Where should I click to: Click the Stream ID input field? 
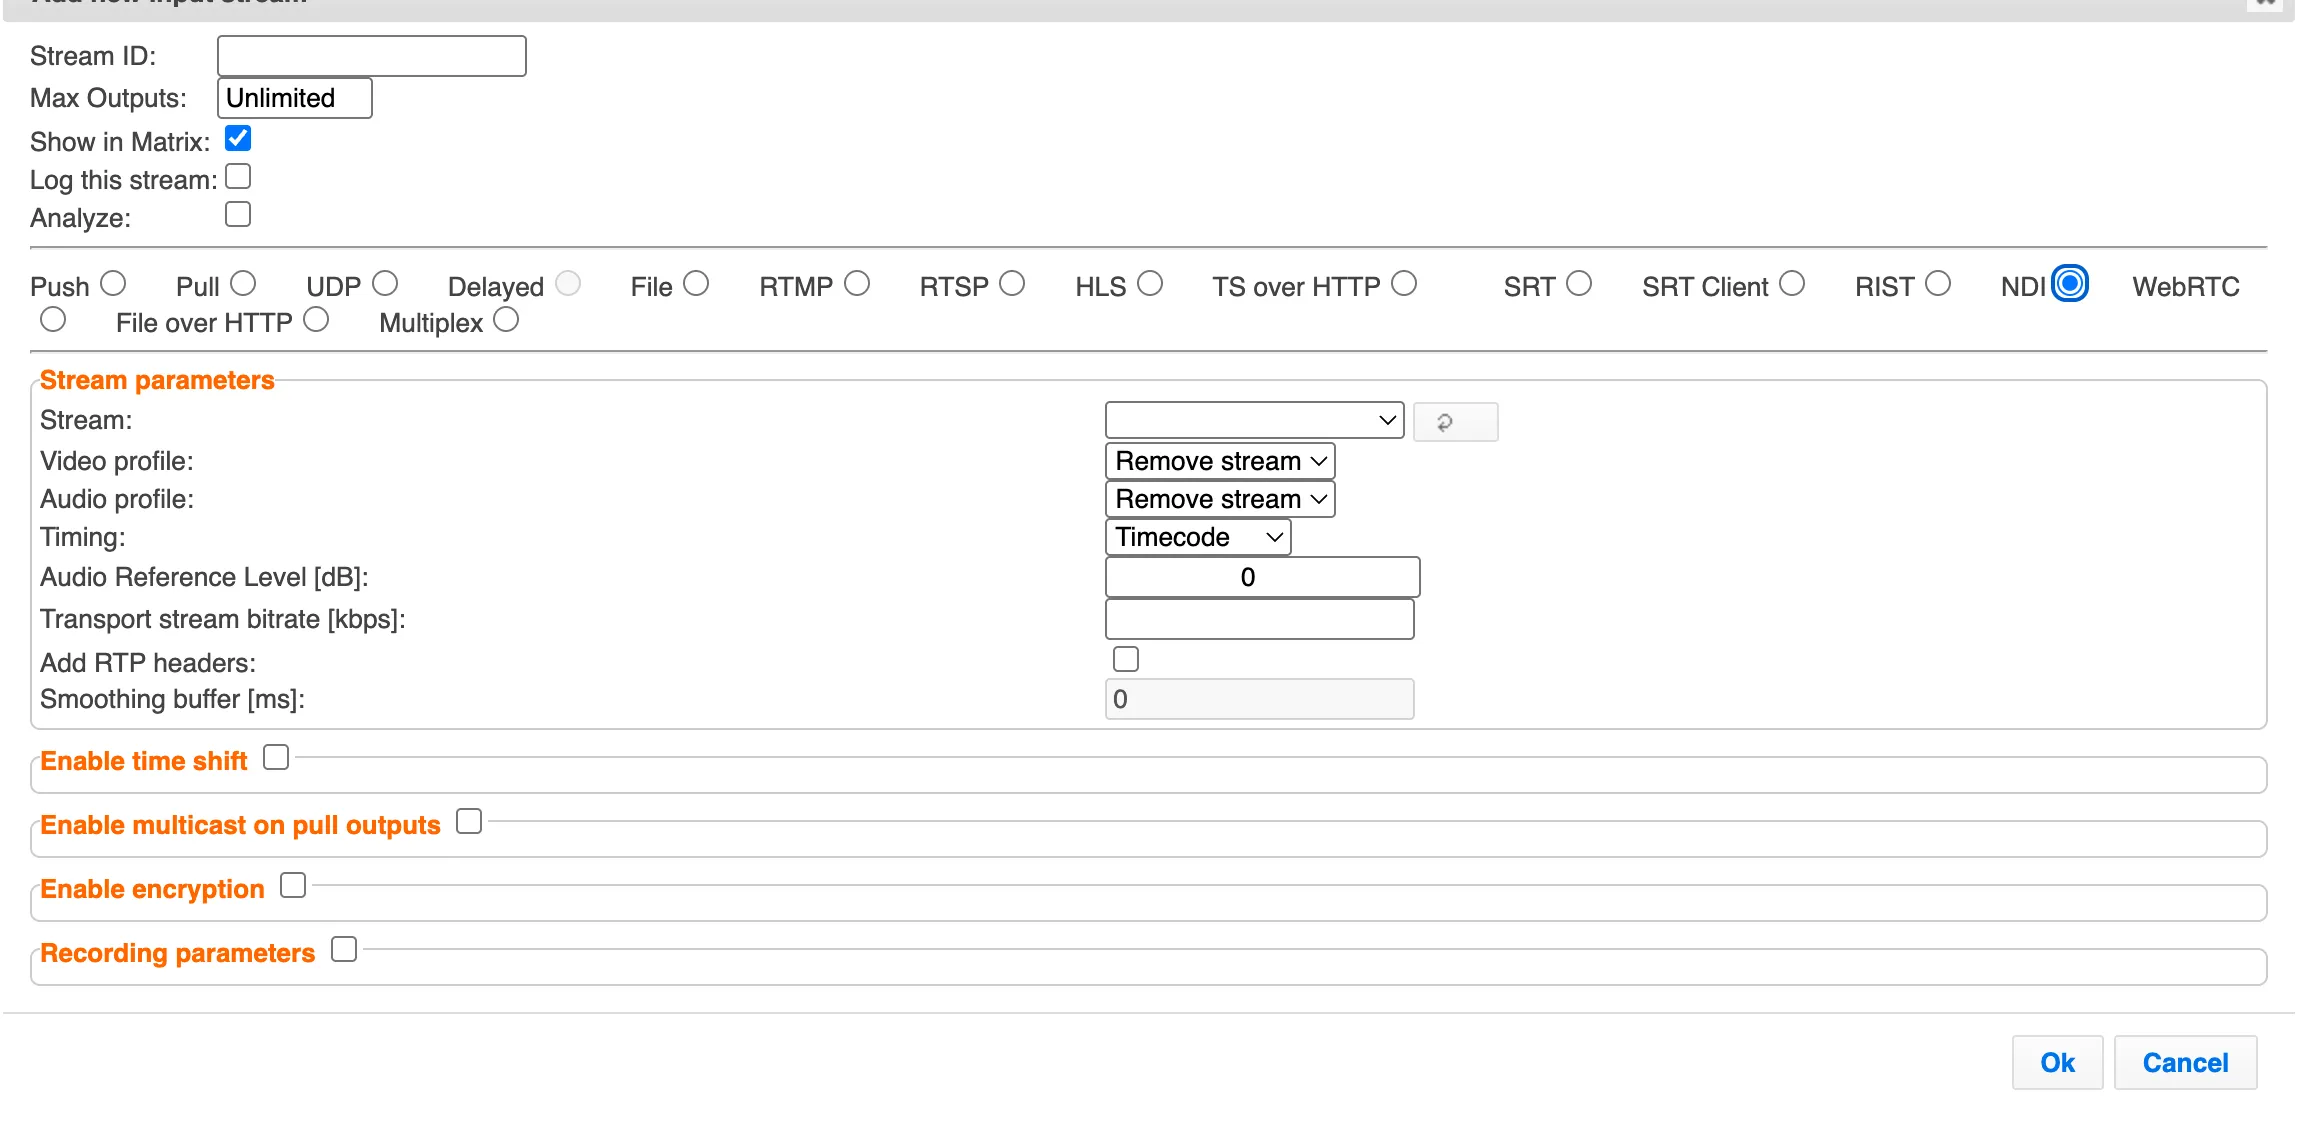click(372, 56)
